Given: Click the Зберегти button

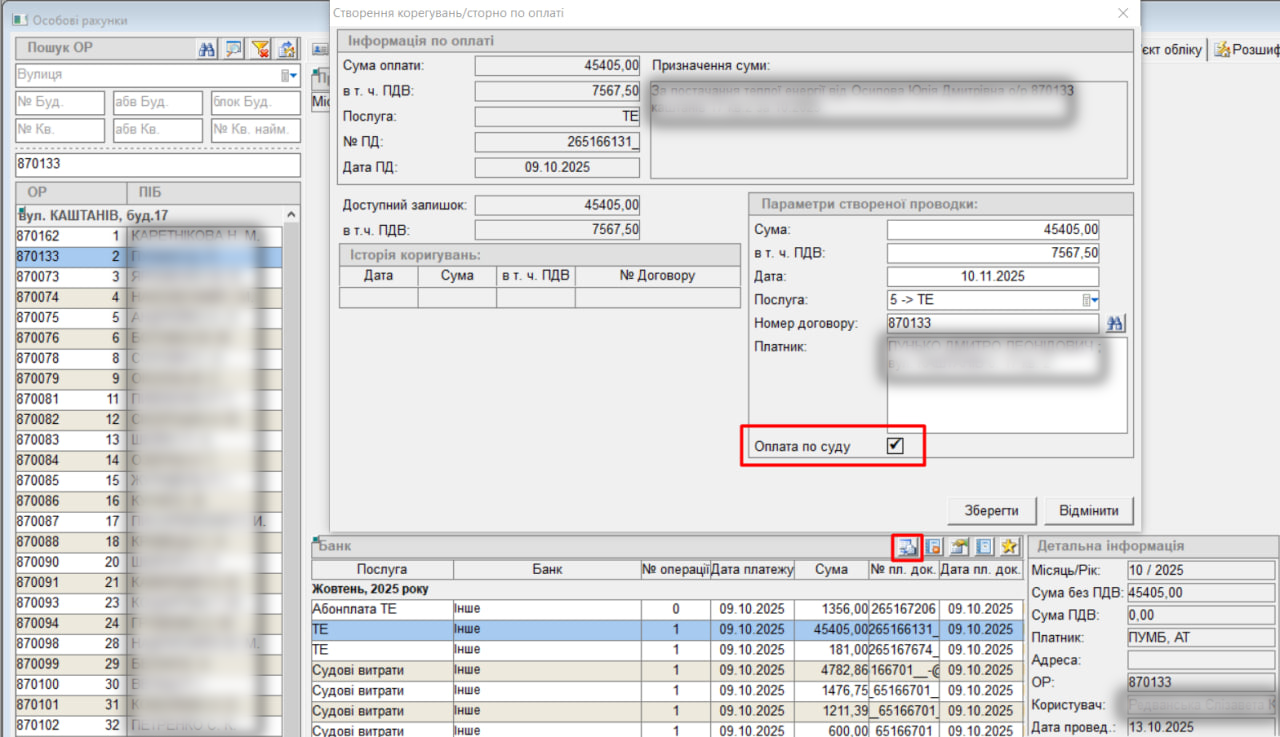Looking at the screenshot, I should [991, 510].
